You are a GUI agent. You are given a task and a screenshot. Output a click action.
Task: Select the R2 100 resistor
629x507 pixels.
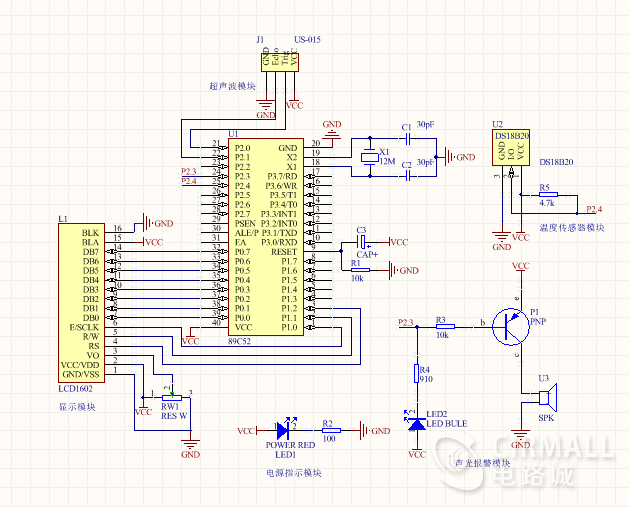coord(331,430)
